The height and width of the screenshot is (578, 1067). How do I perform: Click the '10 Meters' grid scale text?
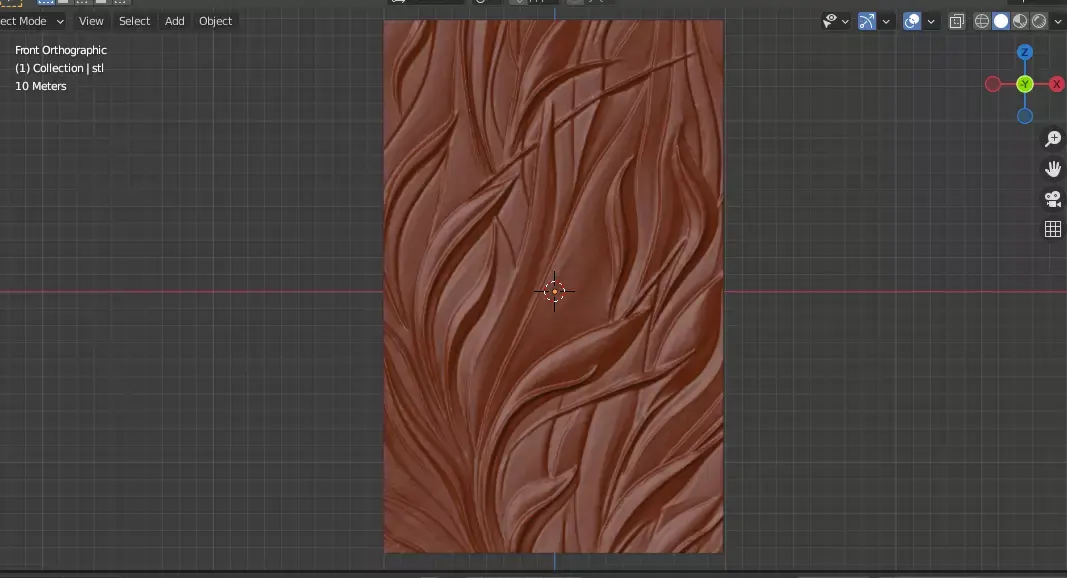pos(41,86)
